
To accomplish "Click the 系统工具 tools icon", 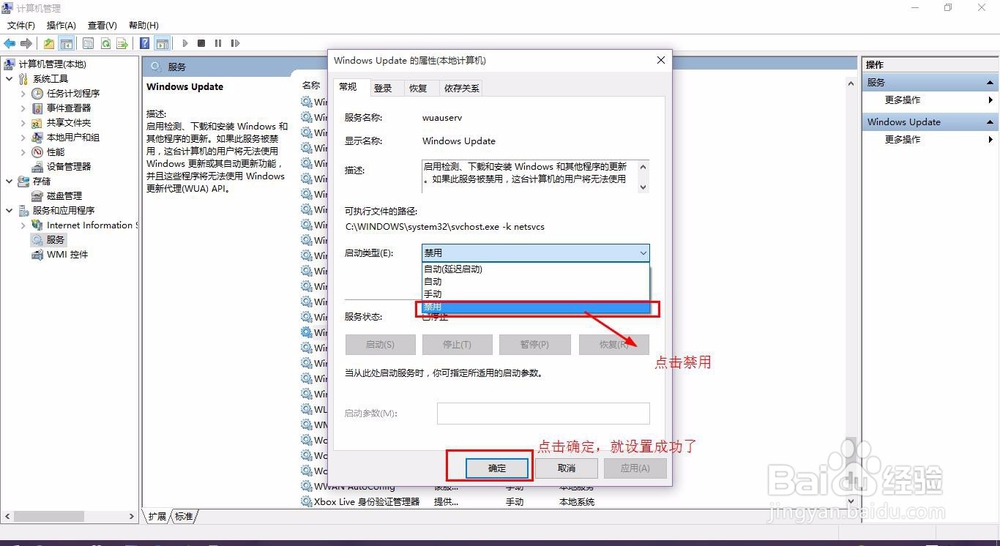I will (24, 78).
